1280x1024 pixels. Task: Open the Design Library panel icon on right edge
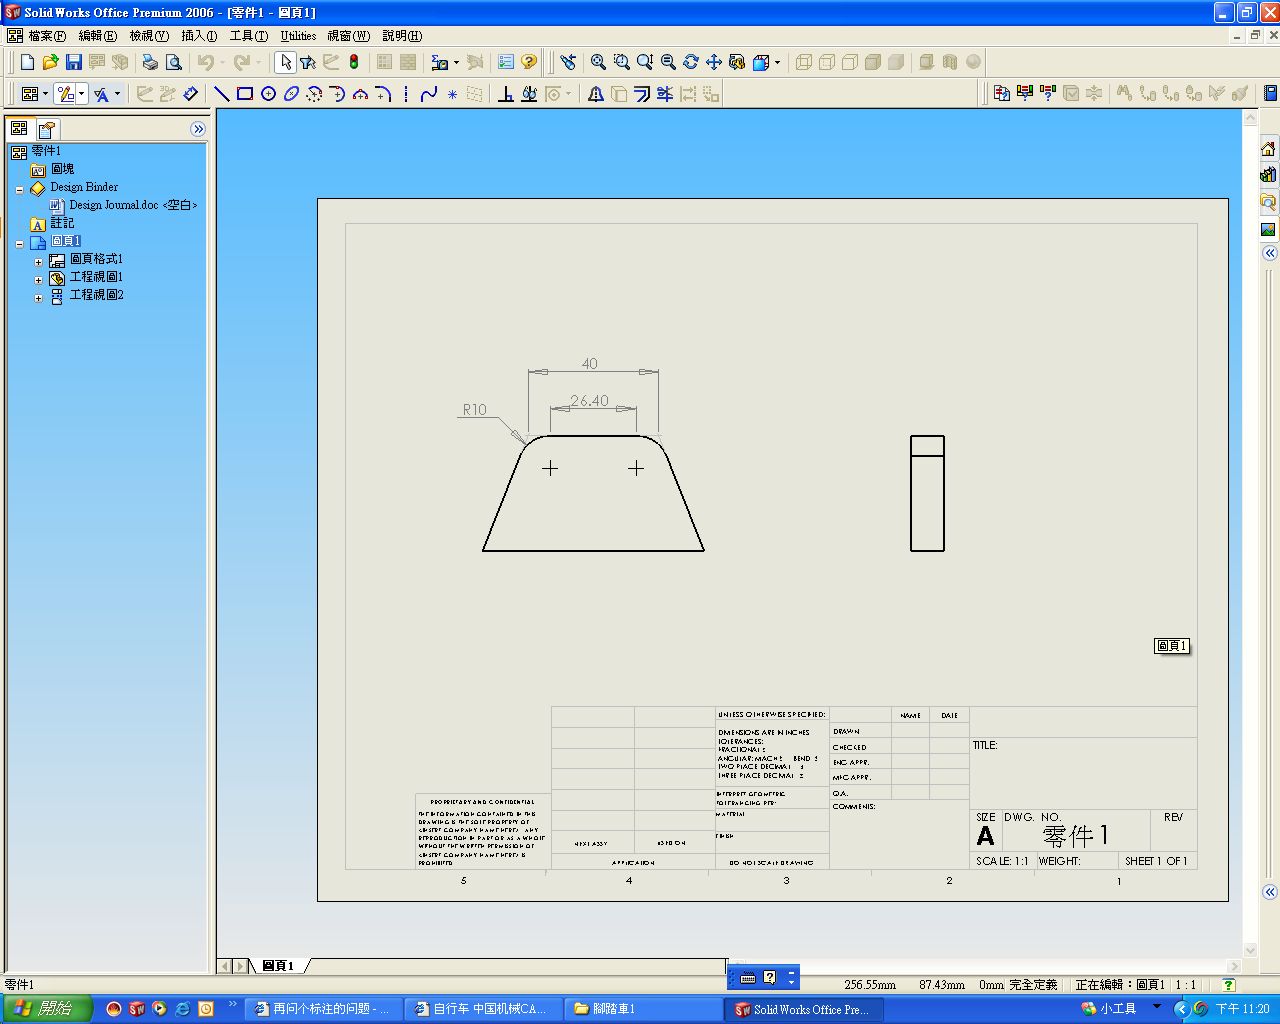coord(1268,175)
